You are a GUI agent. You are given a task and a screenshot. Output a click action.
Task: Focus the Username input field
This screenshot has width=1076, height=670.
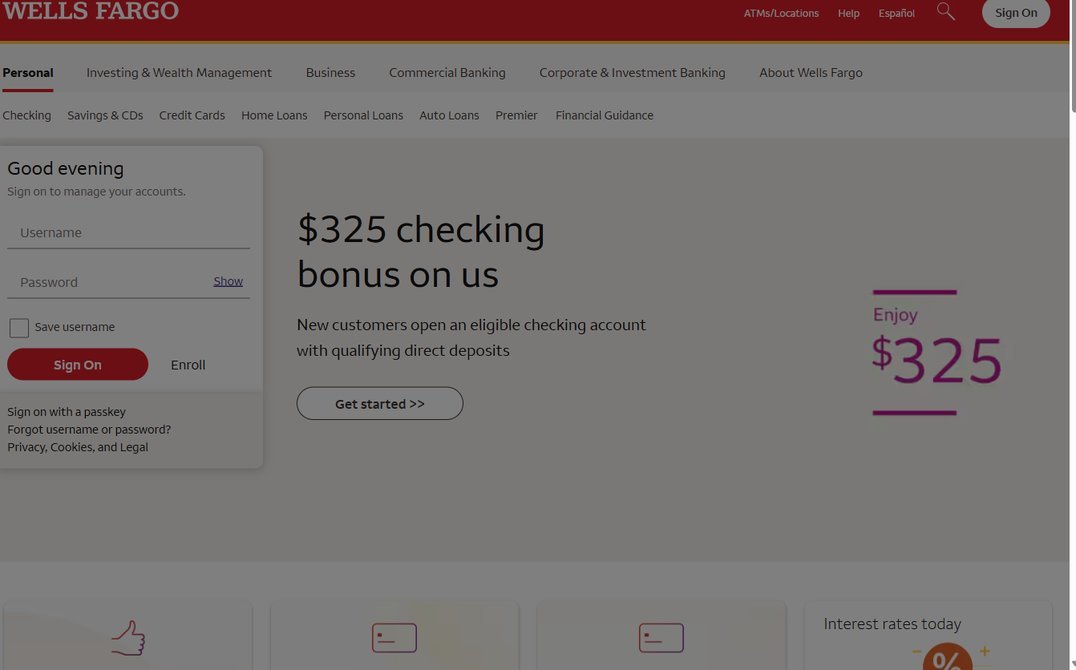coord(128,233)
